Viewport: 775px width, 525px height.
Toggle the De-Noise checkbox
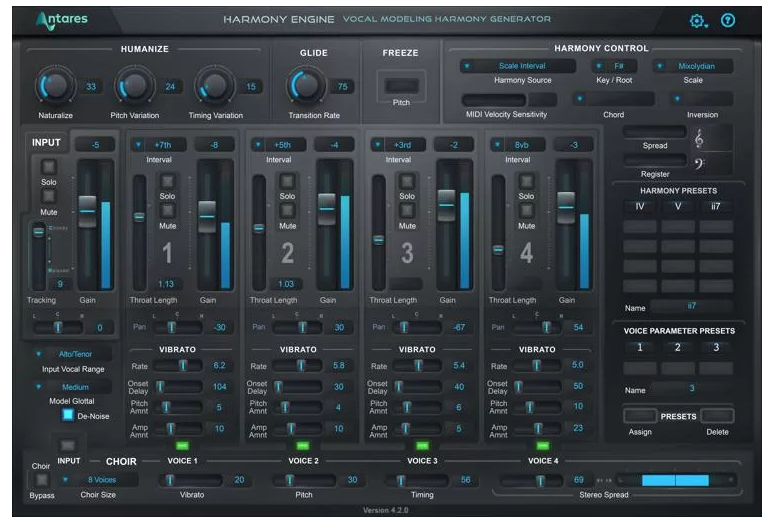point(68,414)
